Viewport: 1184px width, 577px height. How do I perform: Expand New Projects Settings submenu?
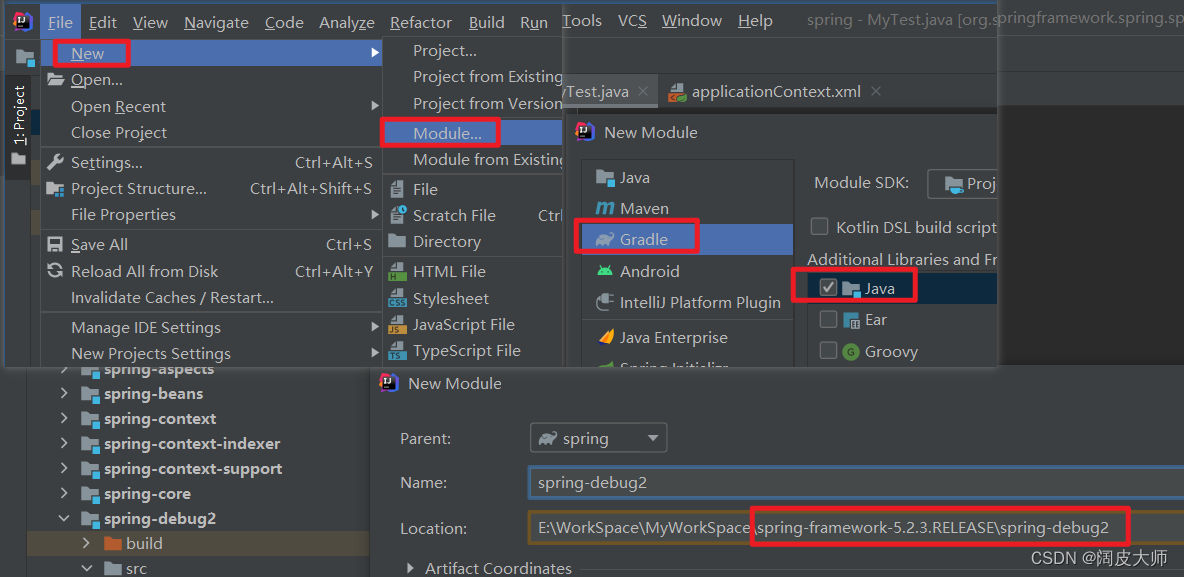point(211,353)
